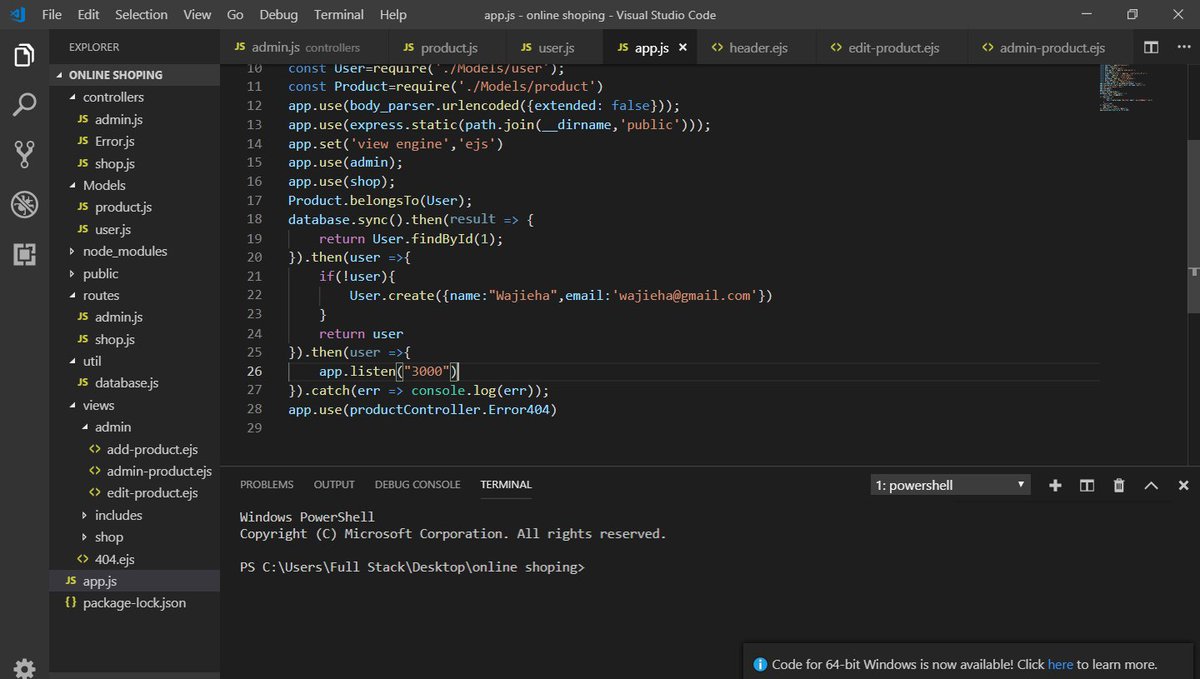This screenshot has height=679, width=1200.
Task: Kill the terminal using the trash icon
Action: [1118, 485]
